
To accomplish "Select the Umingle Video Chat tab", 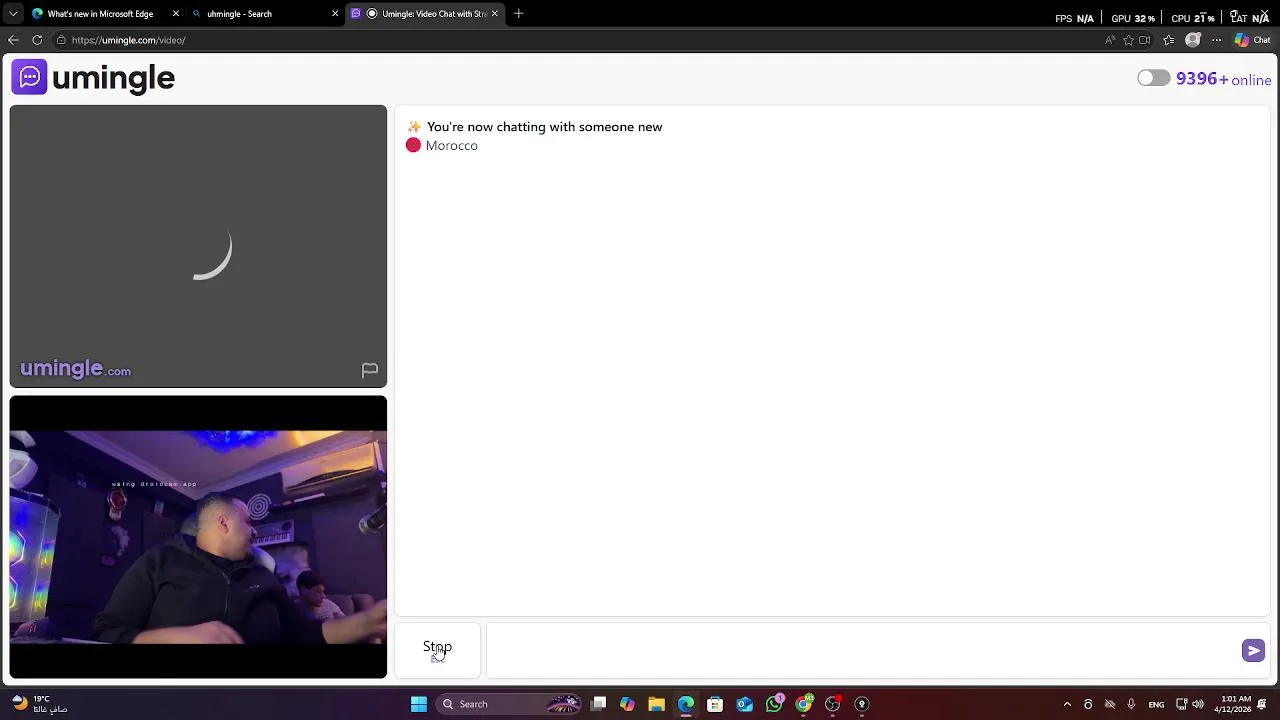I will click(425, 14).
